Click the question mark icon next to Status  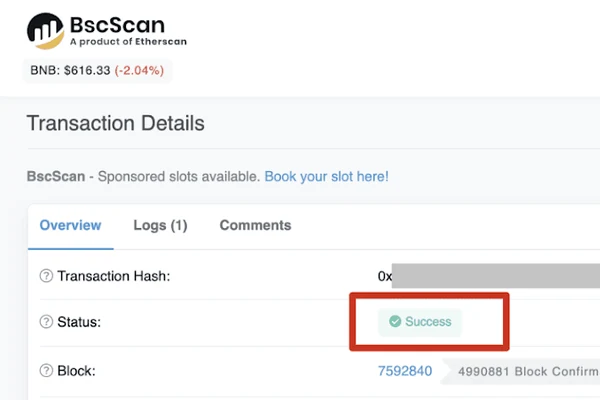46,322
